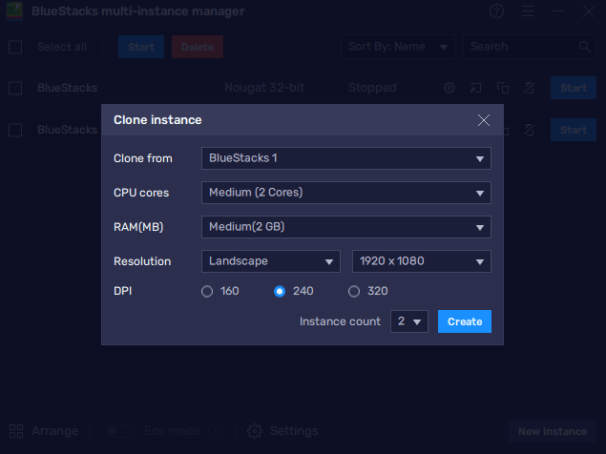Click the Arrange grid icon
This screenshot has width=606, height=454.
point(16,431)
